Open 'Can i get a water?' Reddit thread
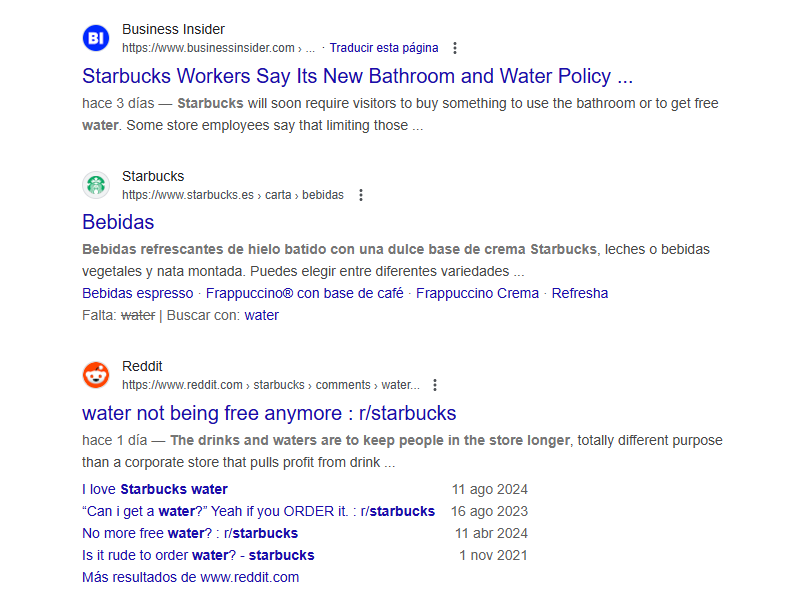Viewport: 791px width, 614px height. click(258, 512)
